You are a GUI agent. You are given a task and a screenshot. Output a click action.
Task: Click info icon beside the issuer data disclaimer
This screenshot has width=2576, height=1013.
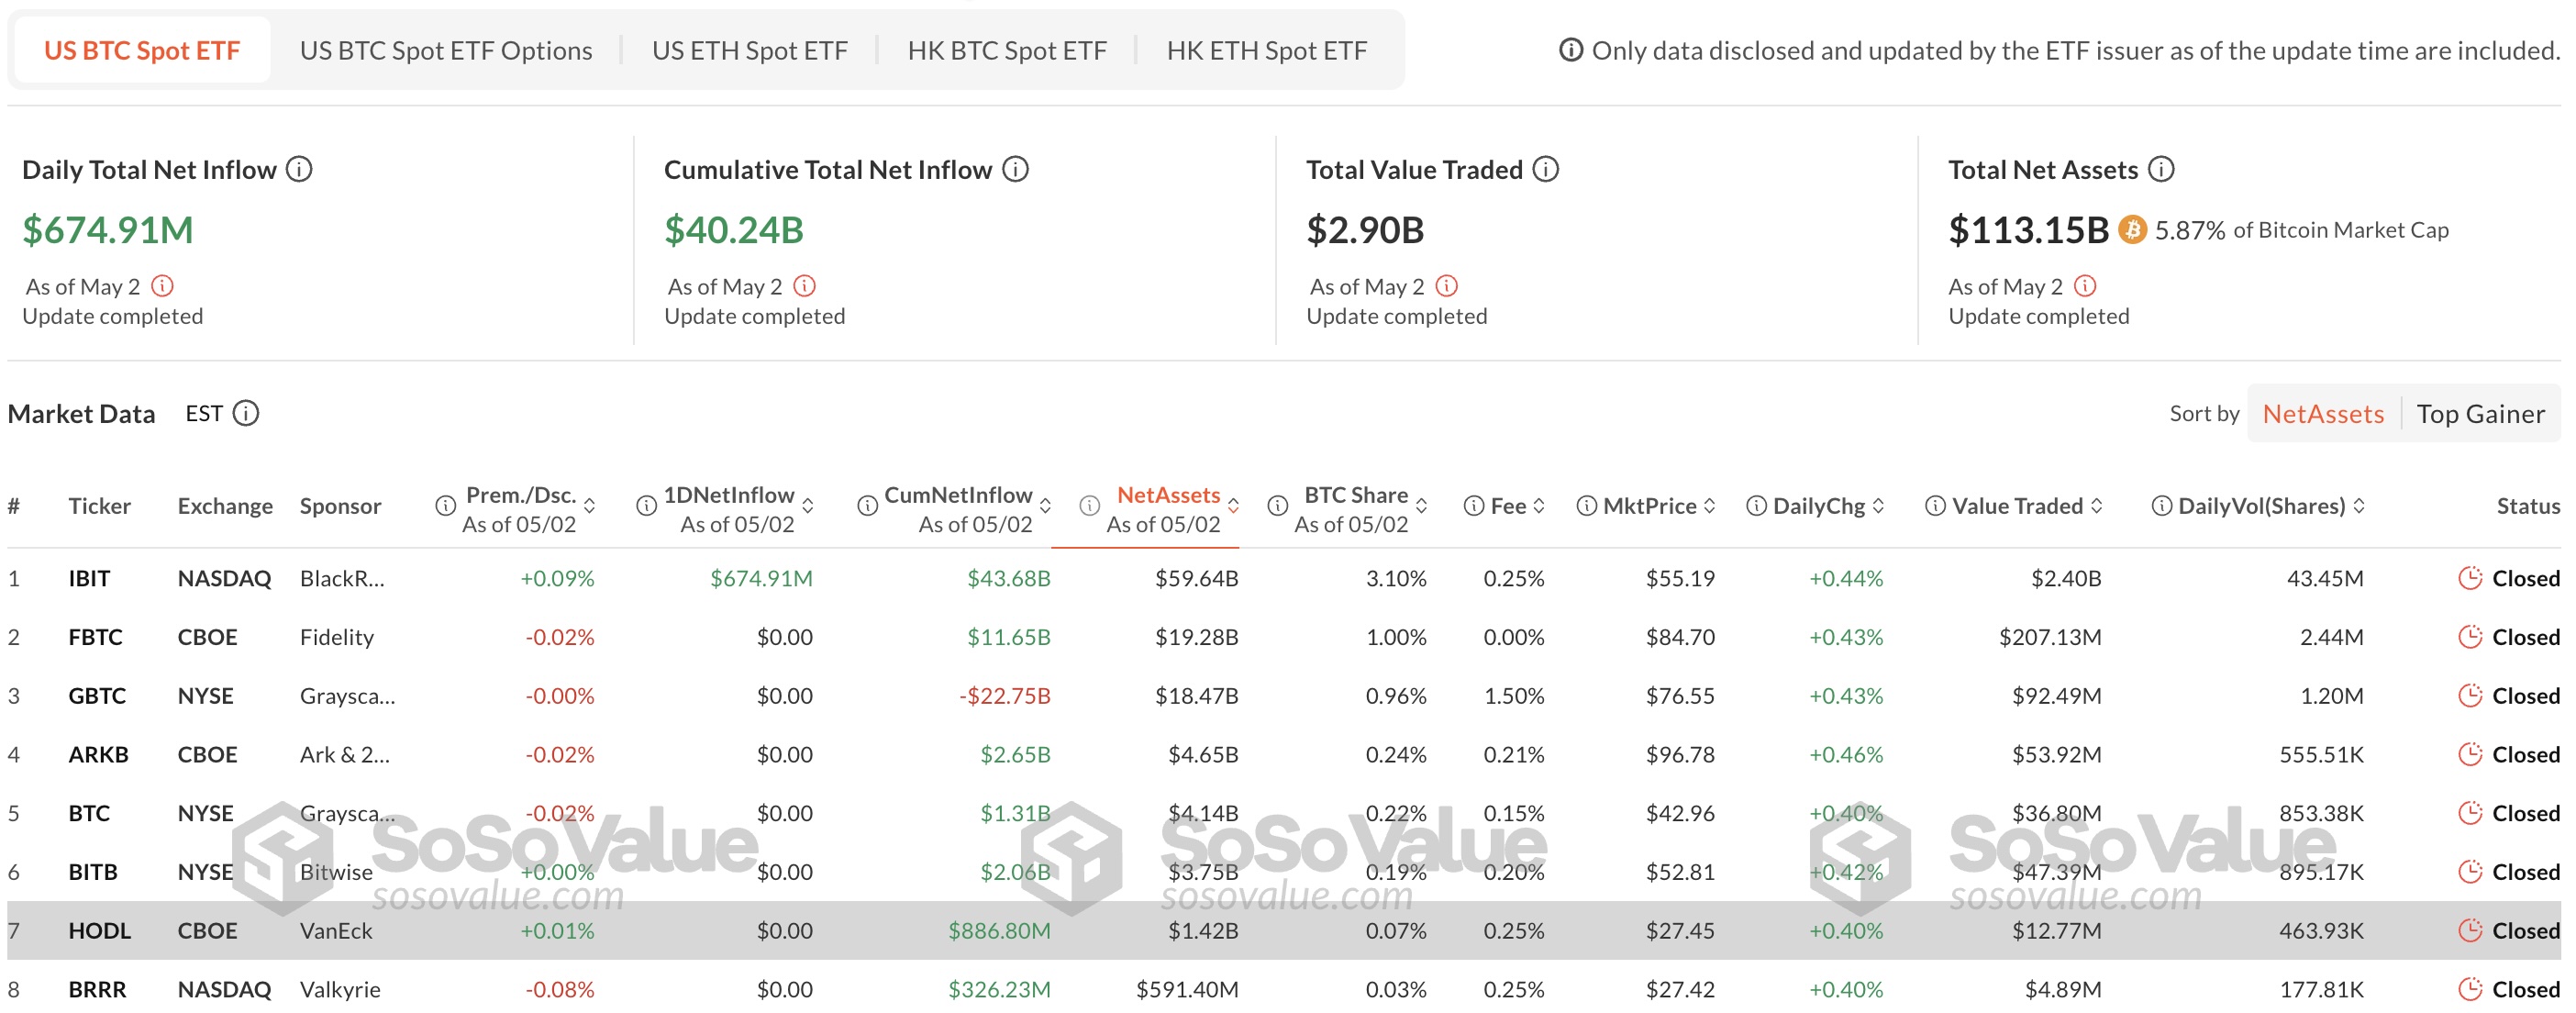point(1571,49)
